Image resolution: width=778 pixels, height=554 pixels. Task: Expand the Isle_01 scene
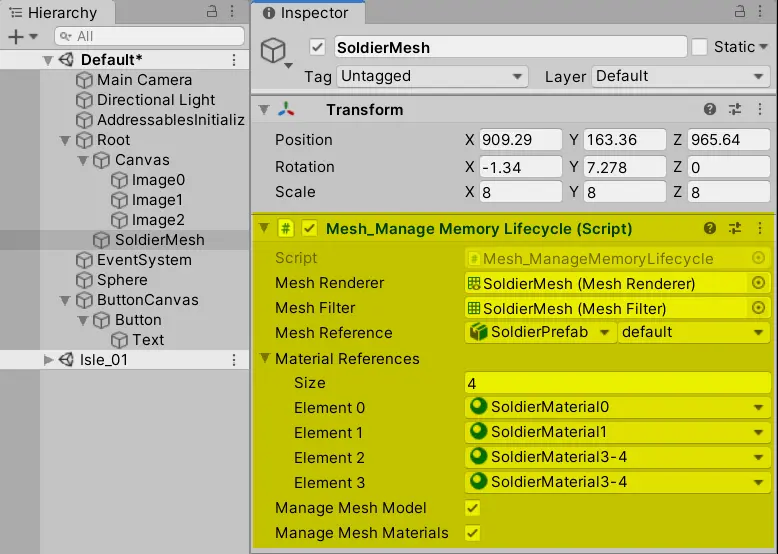48,360
